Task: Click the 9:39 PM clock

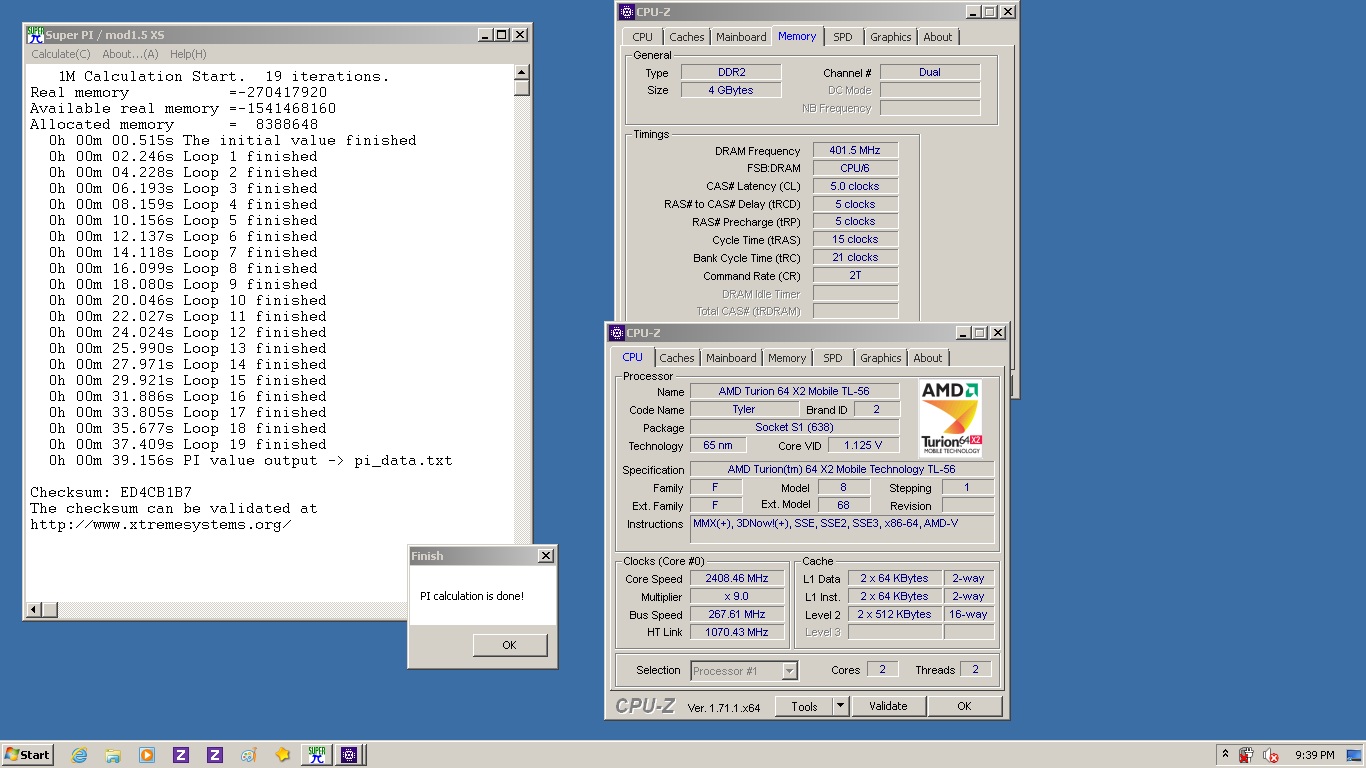Action: [x=1314, y=755]
